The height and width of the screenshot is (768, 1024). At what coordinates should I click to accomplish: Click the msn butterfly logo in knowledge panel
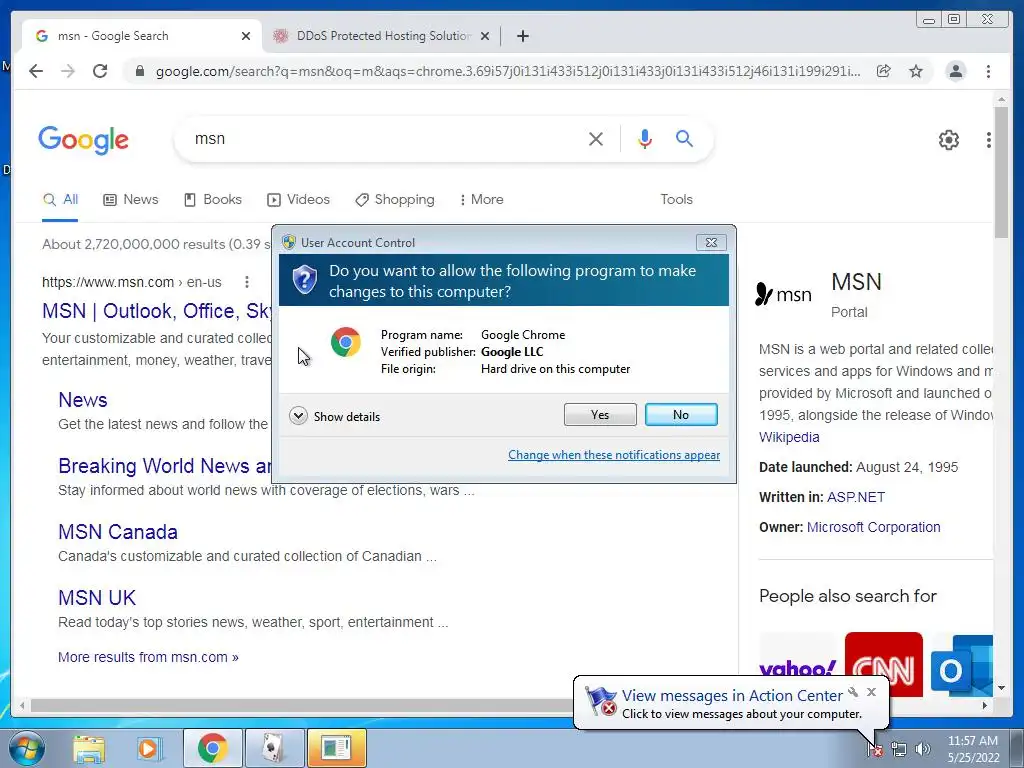coord(764,294)
